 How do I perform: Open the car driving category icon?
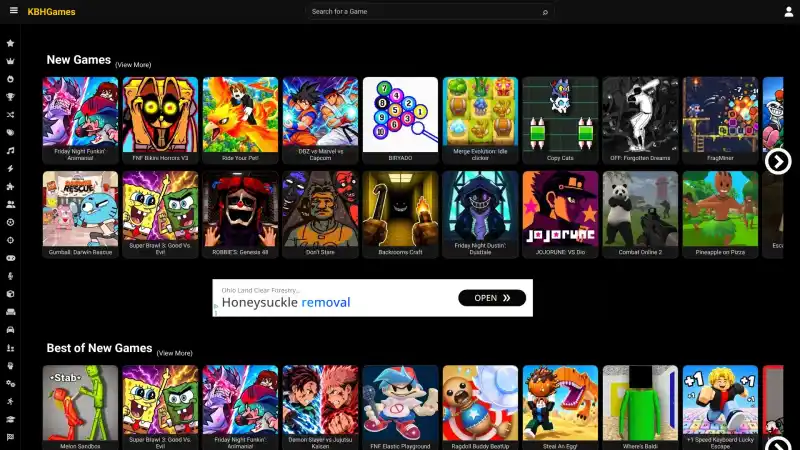pos(10,330)
